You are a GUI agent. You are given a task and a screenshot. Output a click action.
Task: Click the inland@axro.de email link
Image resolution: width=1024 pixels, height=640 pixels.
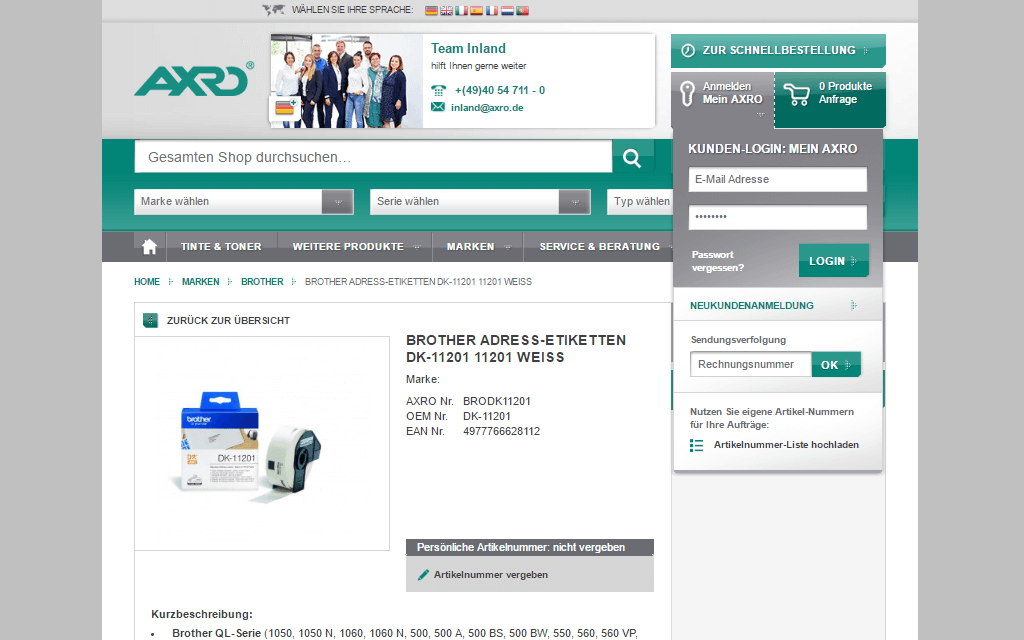(x=487, y=108)
